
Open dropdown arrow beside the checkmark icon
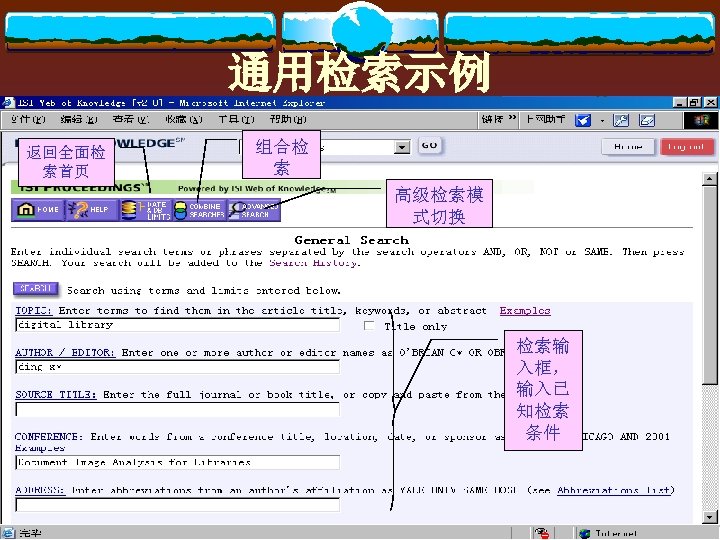602,121
